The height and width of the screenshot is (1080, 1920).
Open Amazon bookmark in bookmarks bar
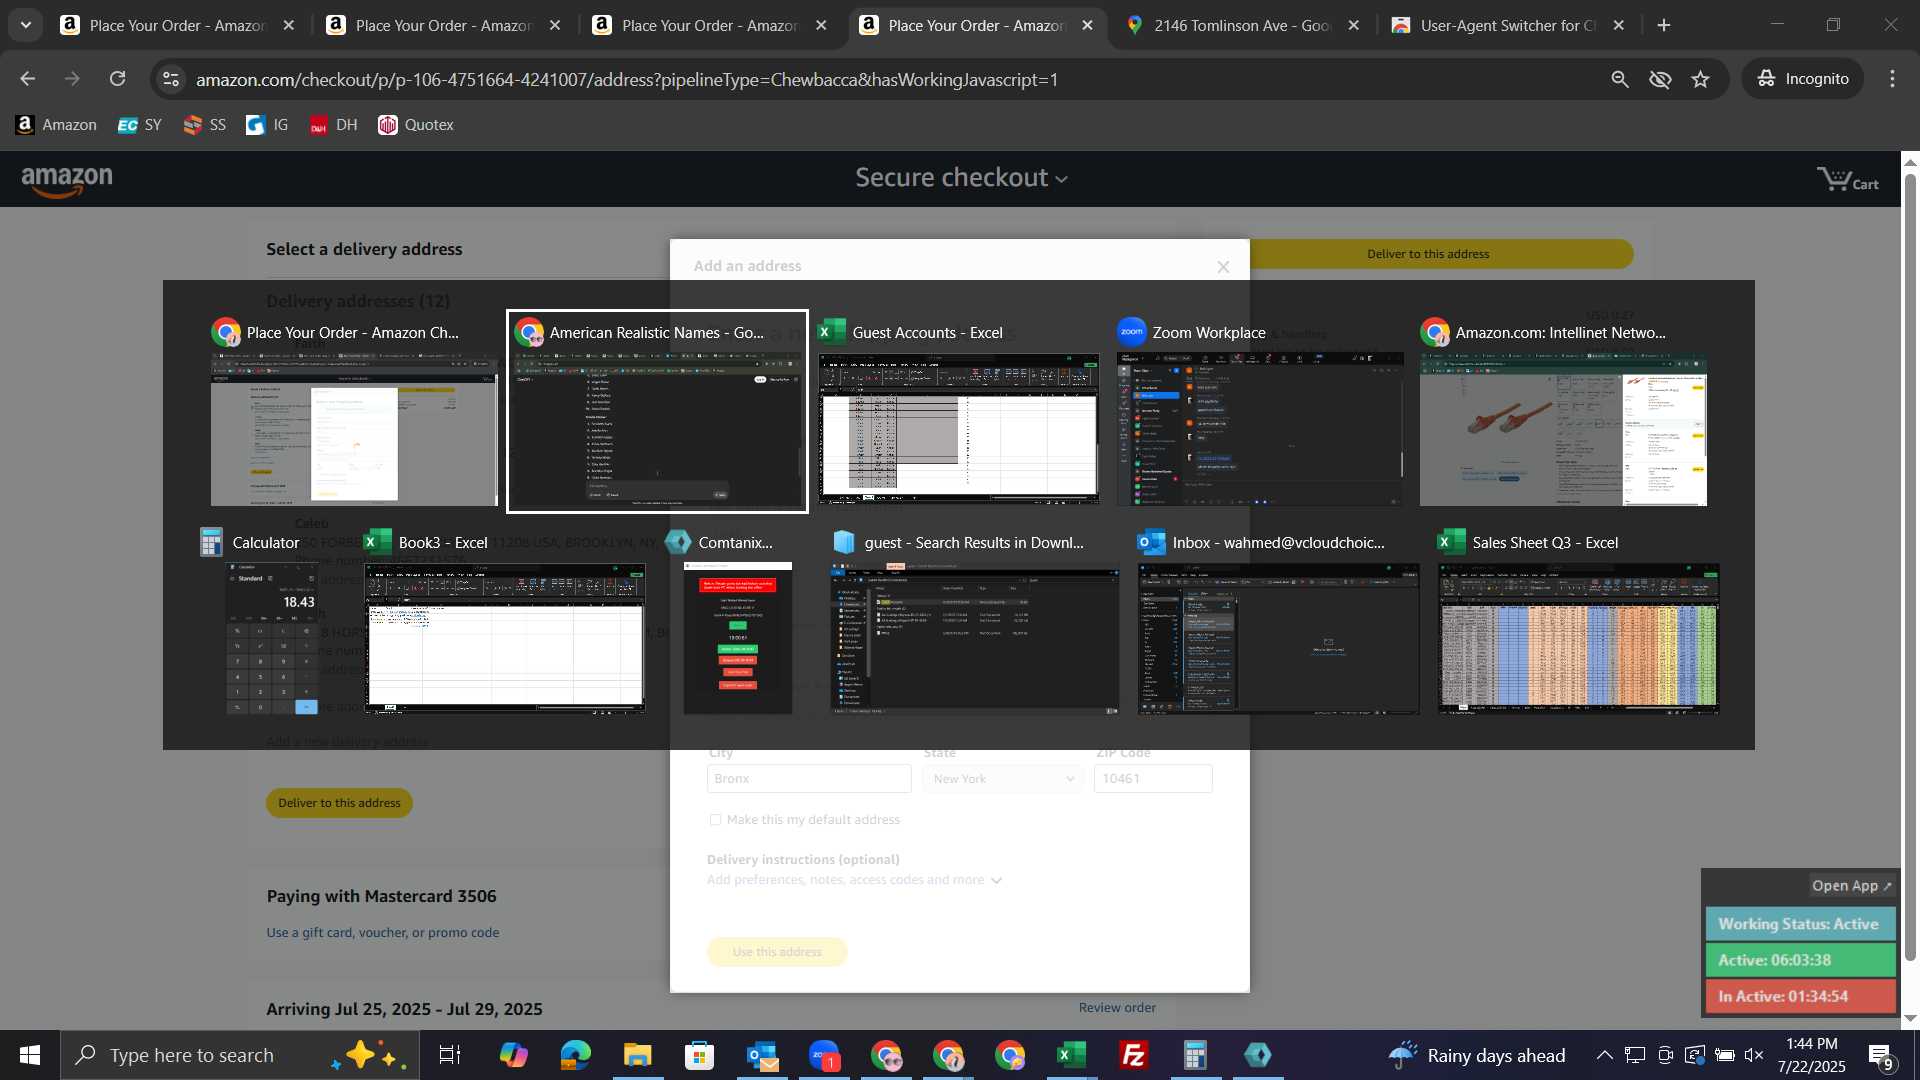click(56, 125)
